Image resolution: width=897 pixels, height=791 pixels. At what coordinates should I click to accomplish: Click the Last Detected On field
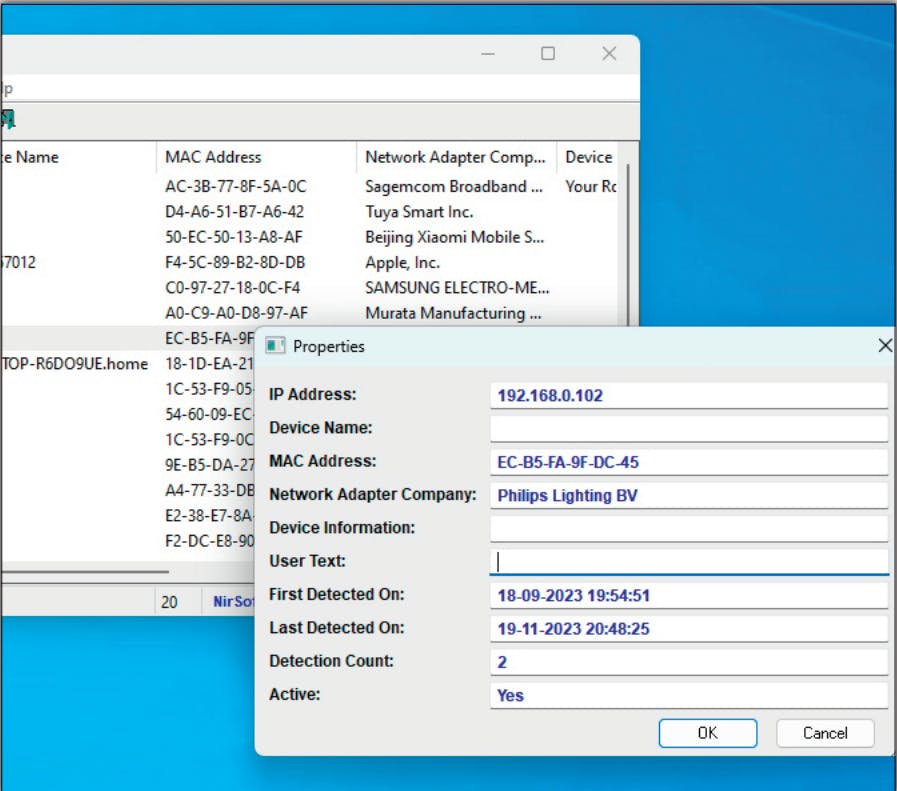[689, 629]
